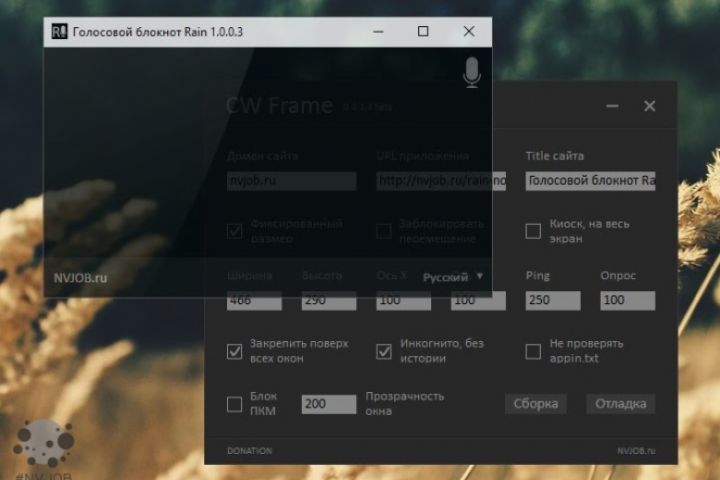Click the Ping field with value 250
Image resolution: width=720 pixels, height=480 pixels.
pos(553,300)
